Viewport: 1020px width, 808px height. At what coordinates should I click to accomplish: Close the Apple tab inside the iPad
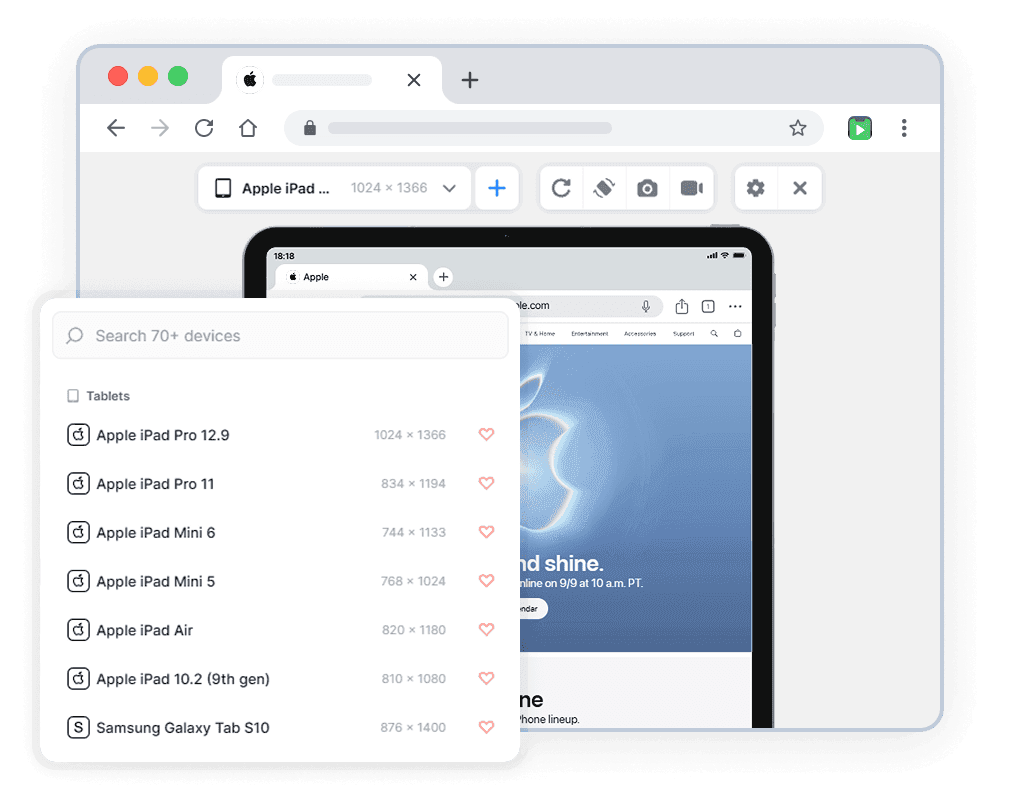pyautogui.click(x=413, y=277)
